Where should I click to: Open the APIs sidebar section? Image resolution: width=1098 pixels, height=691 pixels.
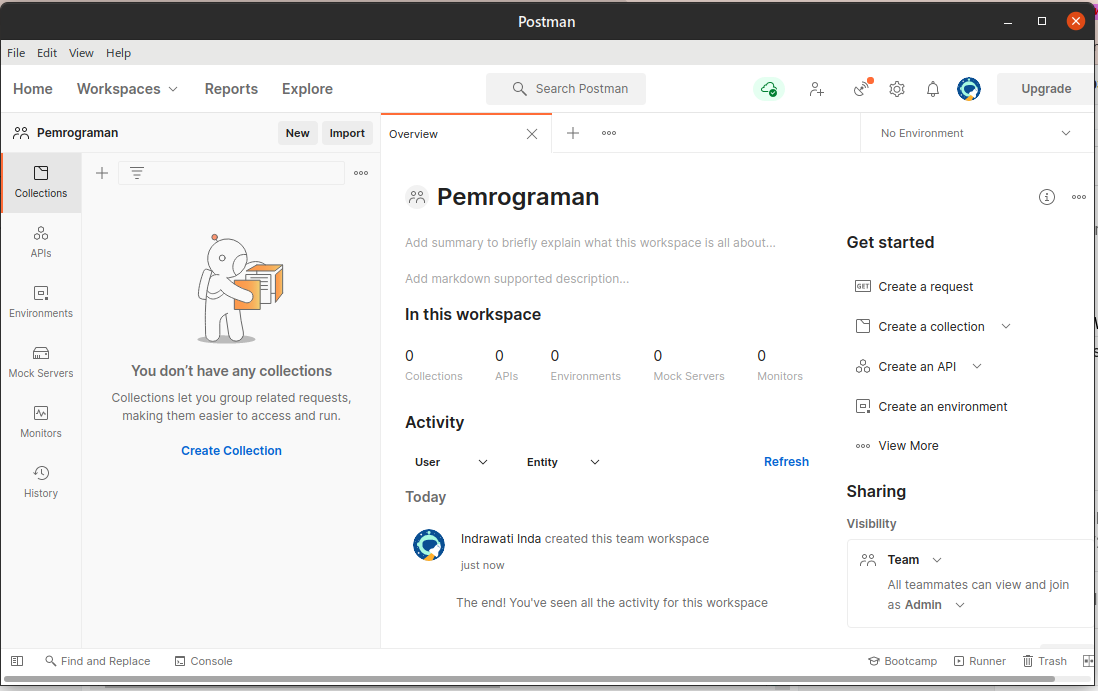(41, 242)
